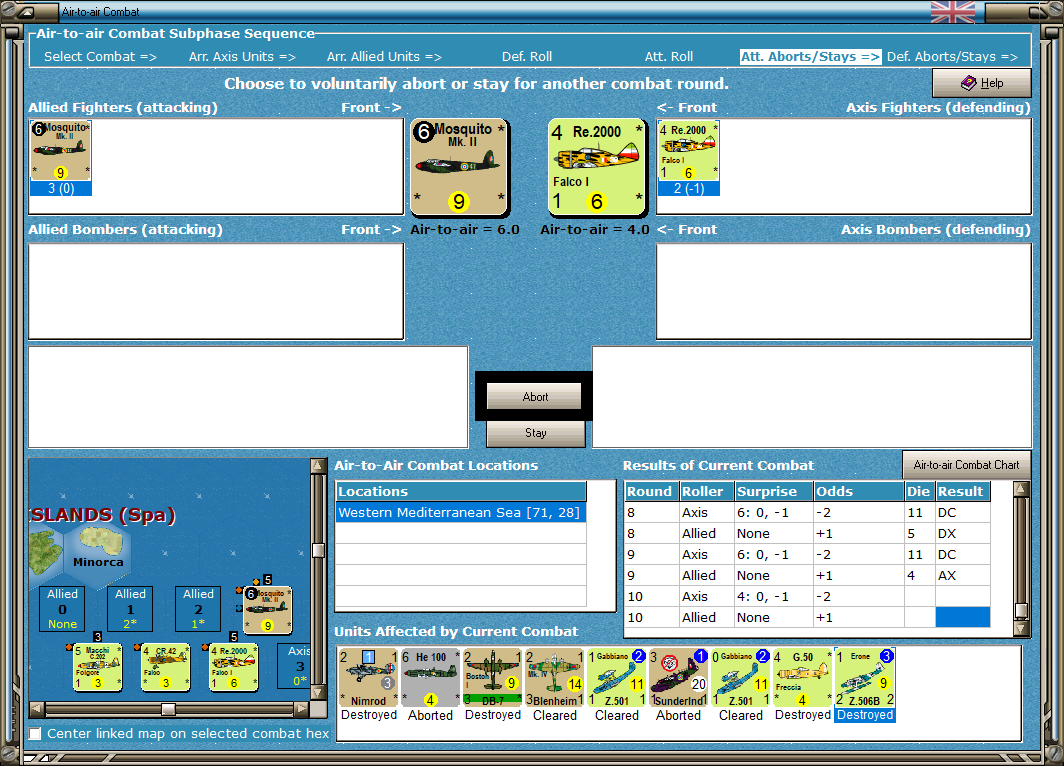Click the Odds column header
Viewport: 1064px width, 766px height.
tap(858, 491)
